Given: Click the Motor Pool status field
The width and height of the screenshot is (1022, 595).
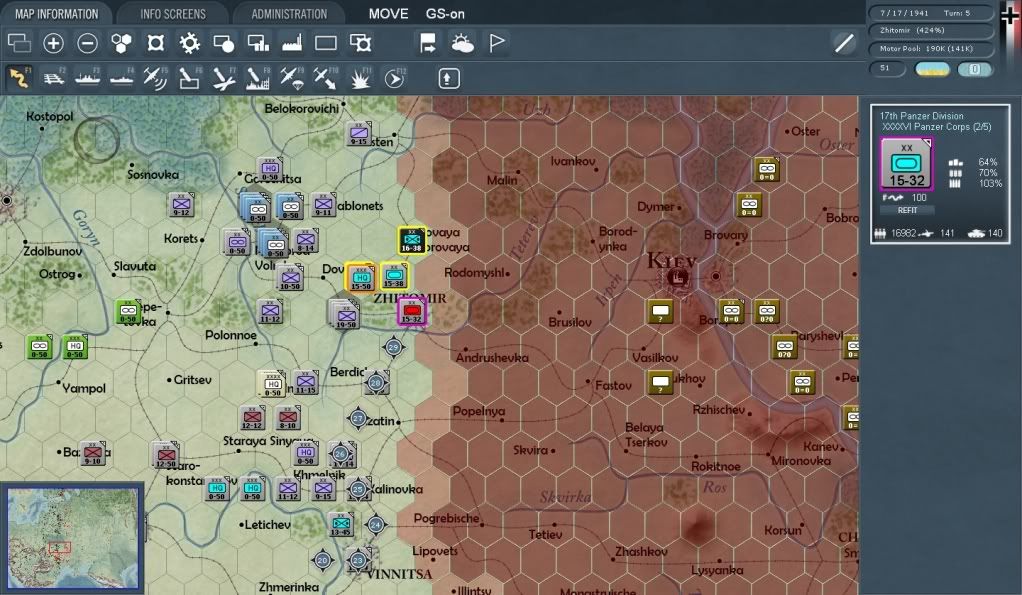Looking at the screenshot, I should pyautogui.click(x=929, y=49).
